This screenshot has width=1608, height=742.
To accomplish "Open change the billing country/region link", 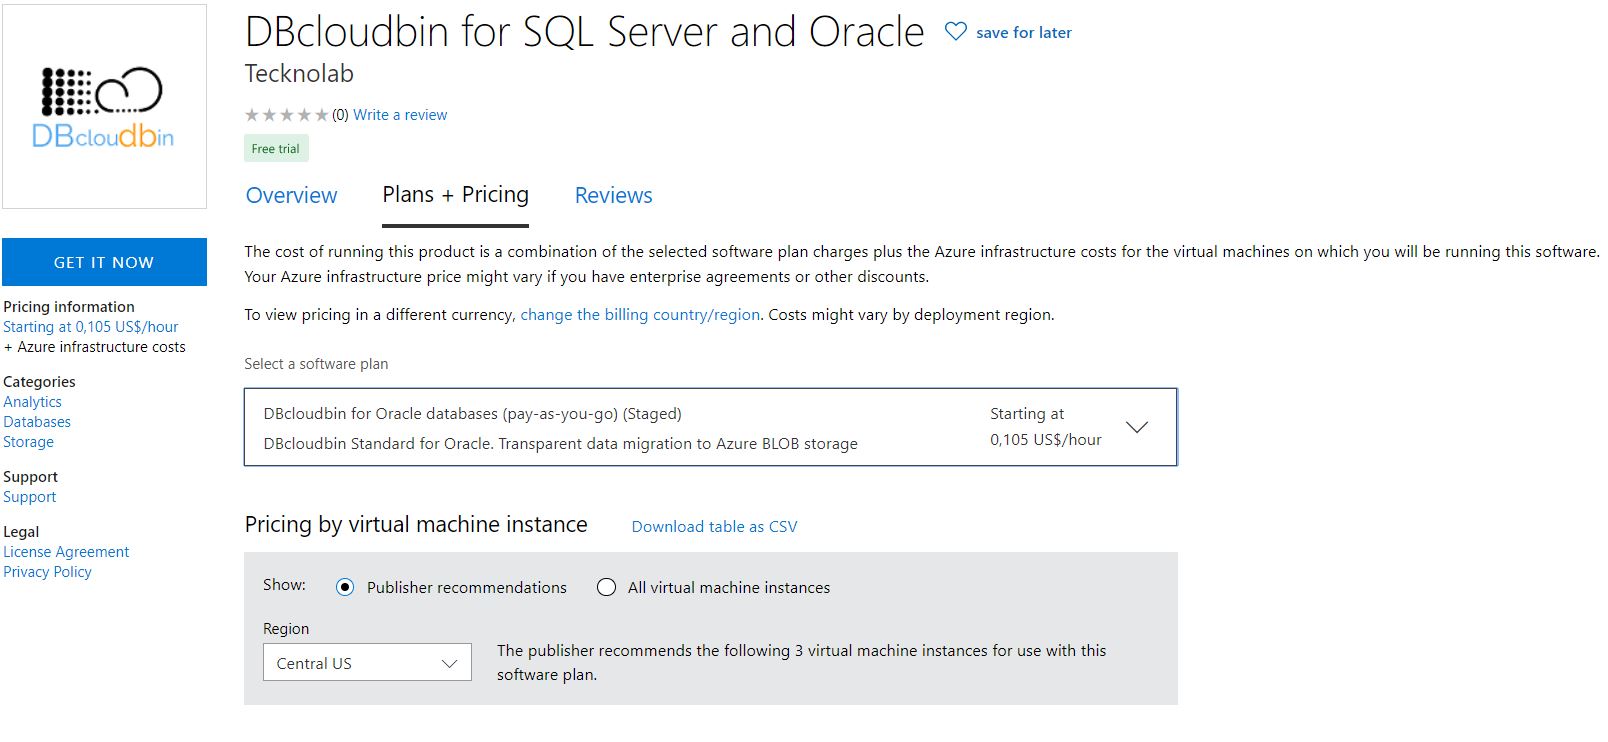I will pyautogui.click(x=640, y=315).
